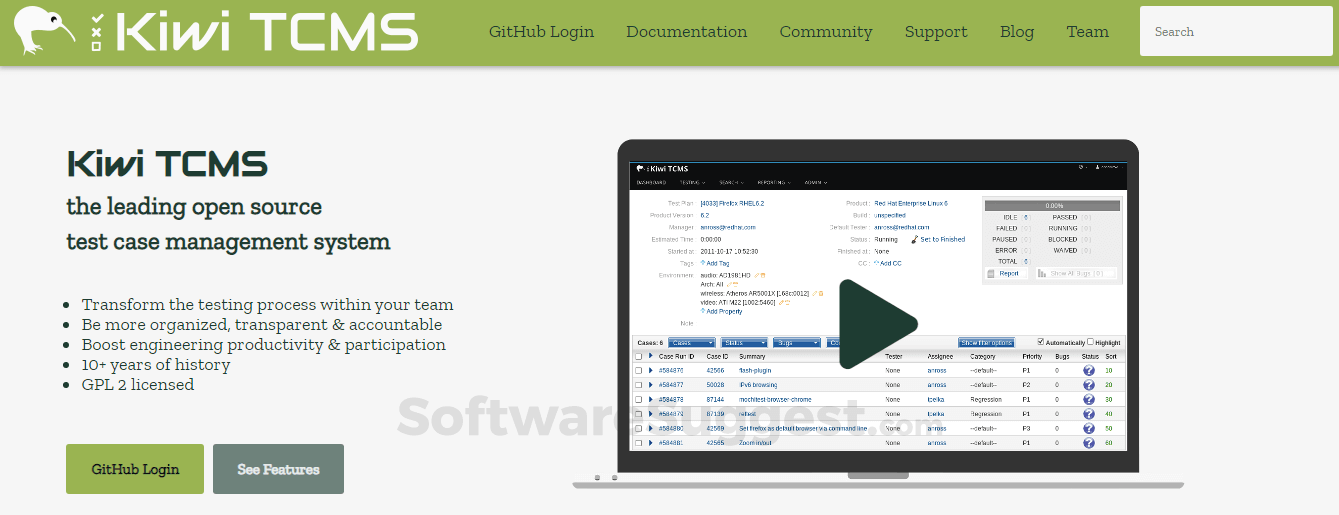Viewport: 1339px width, 515px height.
Task: Open GitHub Login in the navigation bar
Action: point(541,32)
